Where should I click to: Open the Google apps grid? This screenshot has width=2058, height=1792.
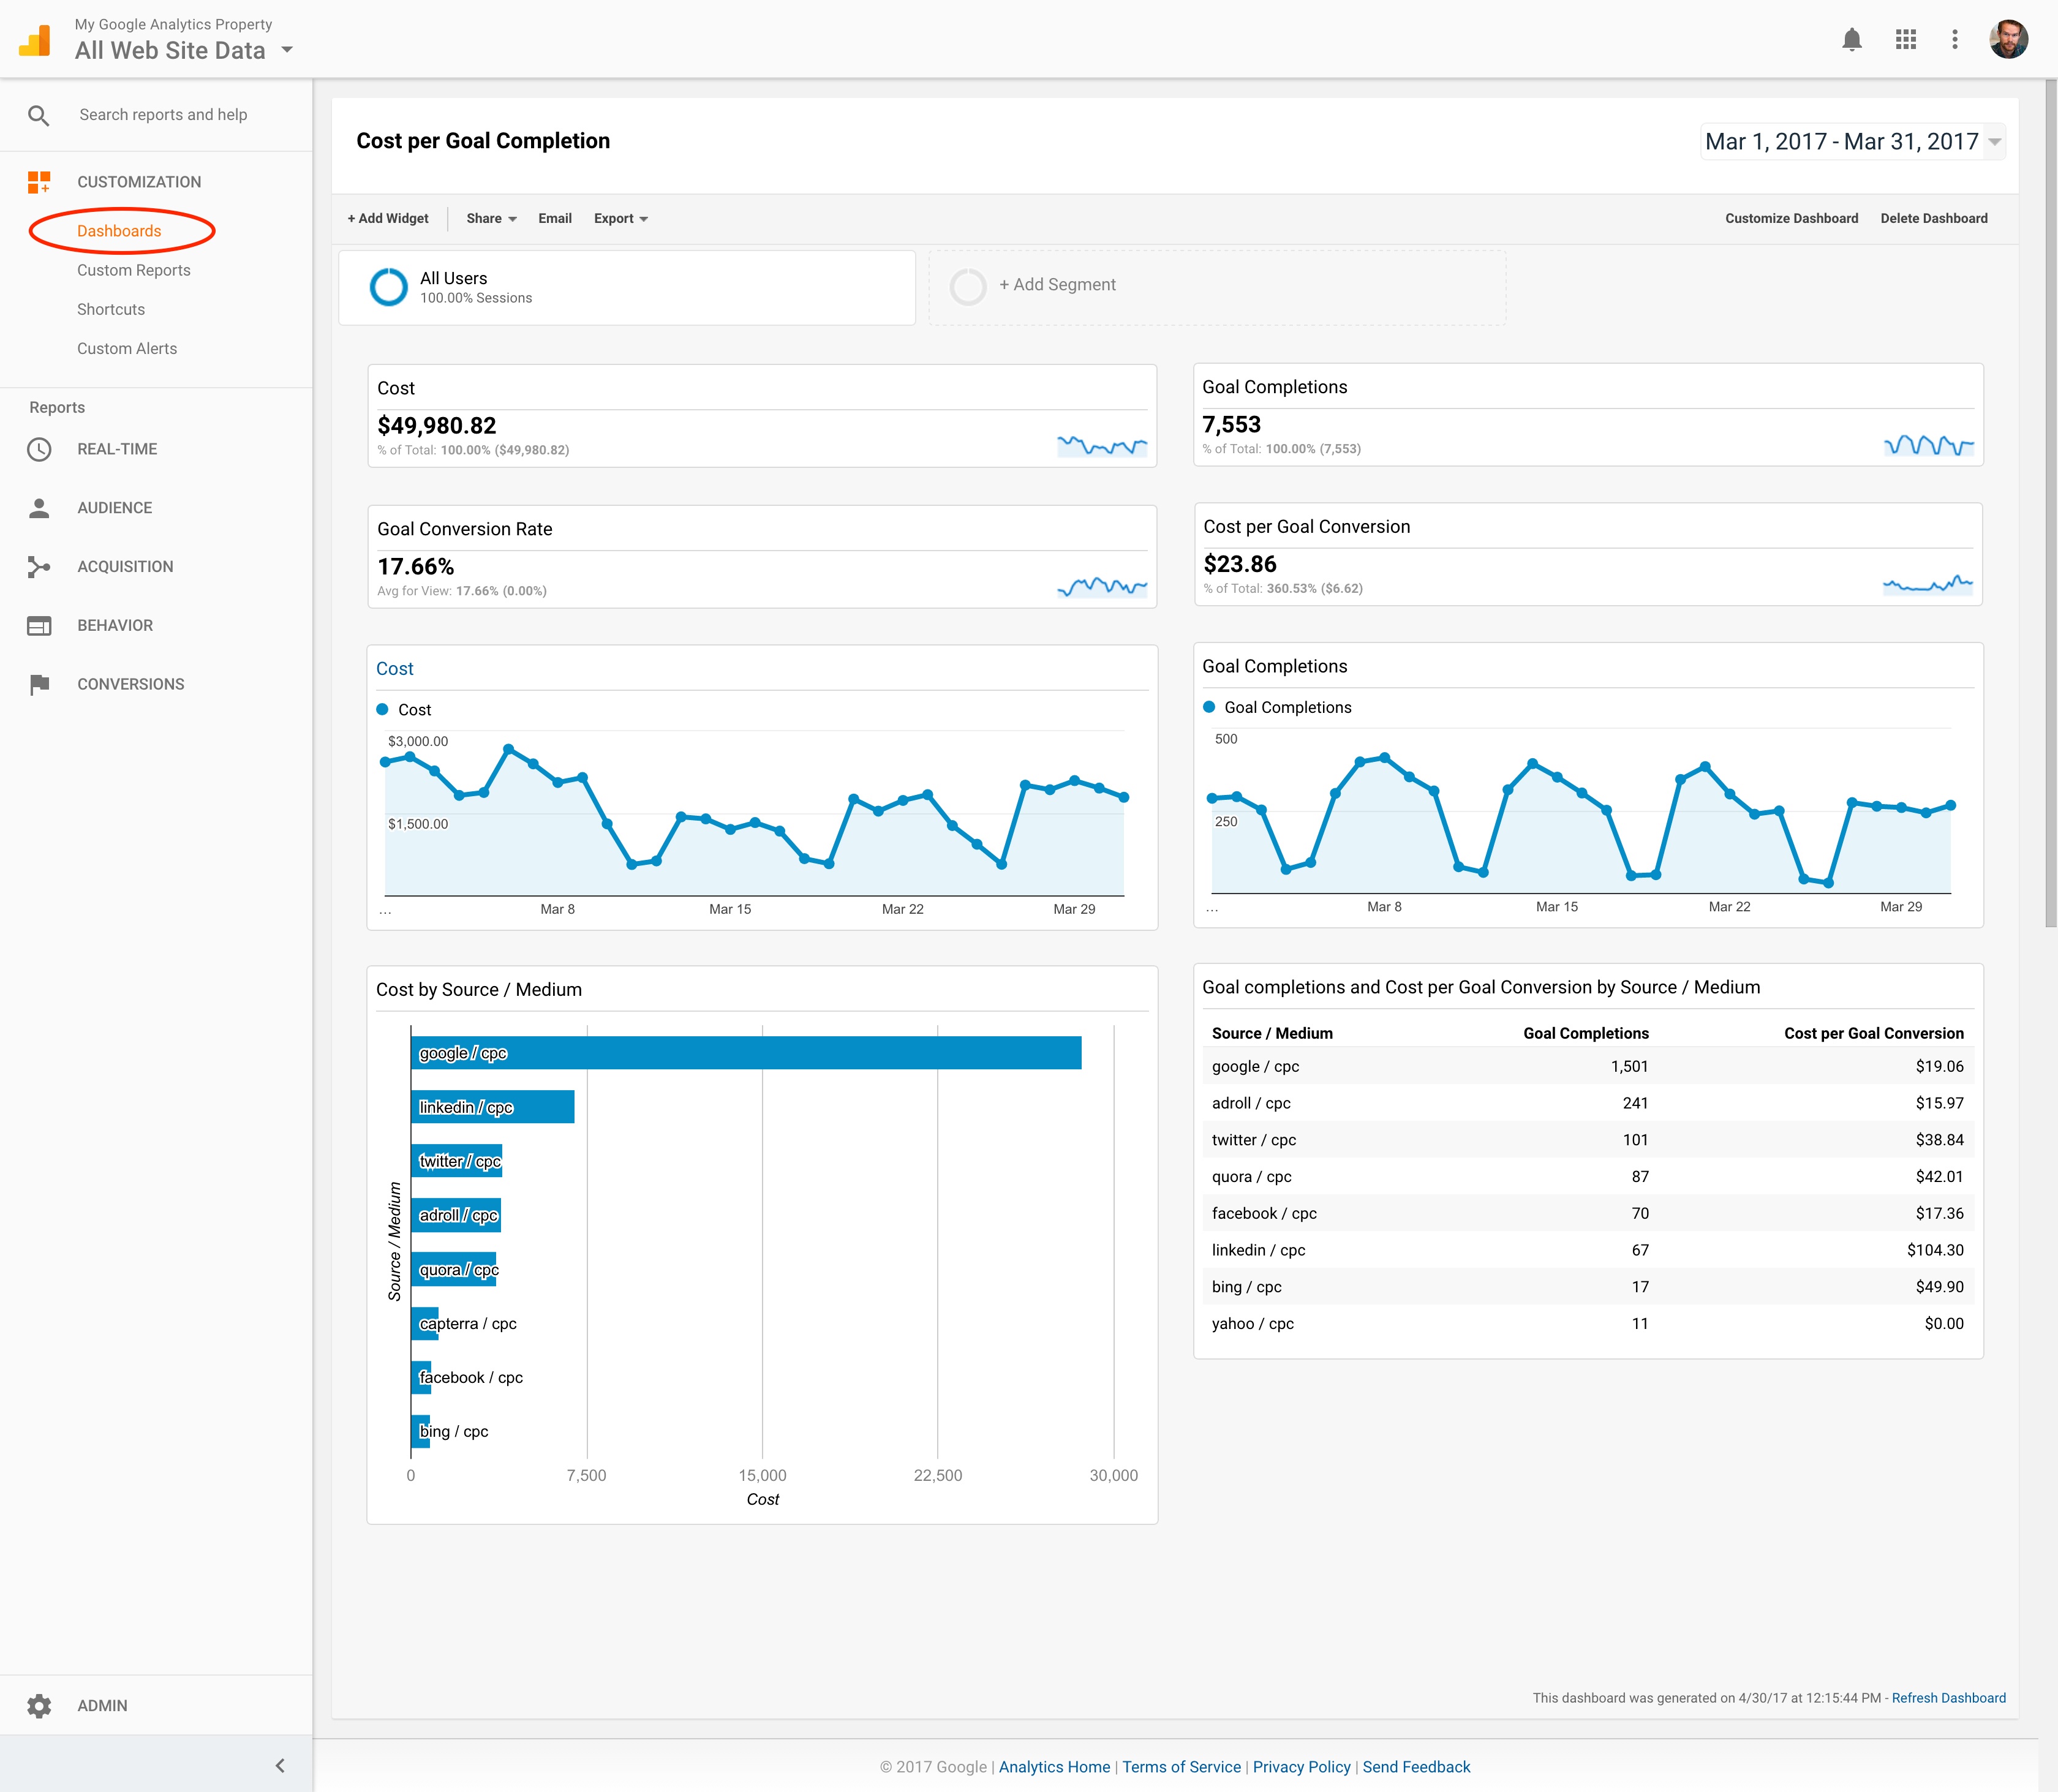click(x=1906, y=40)
